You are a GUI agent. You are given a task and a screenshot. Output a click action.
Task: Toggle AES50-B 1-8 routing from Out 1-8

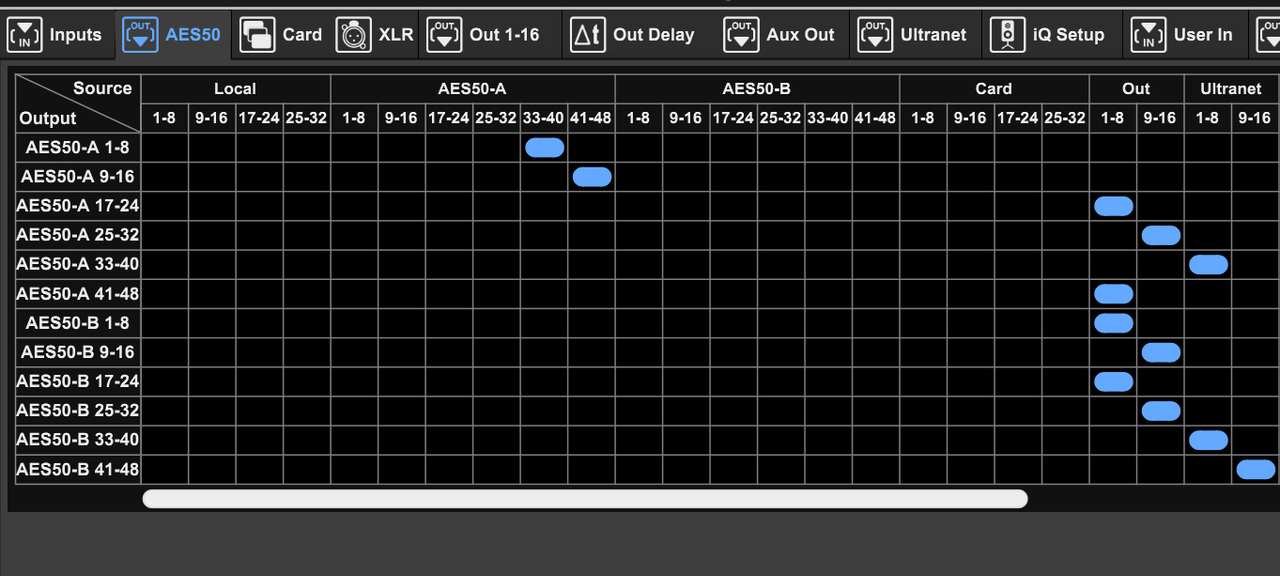point(1113,323)
